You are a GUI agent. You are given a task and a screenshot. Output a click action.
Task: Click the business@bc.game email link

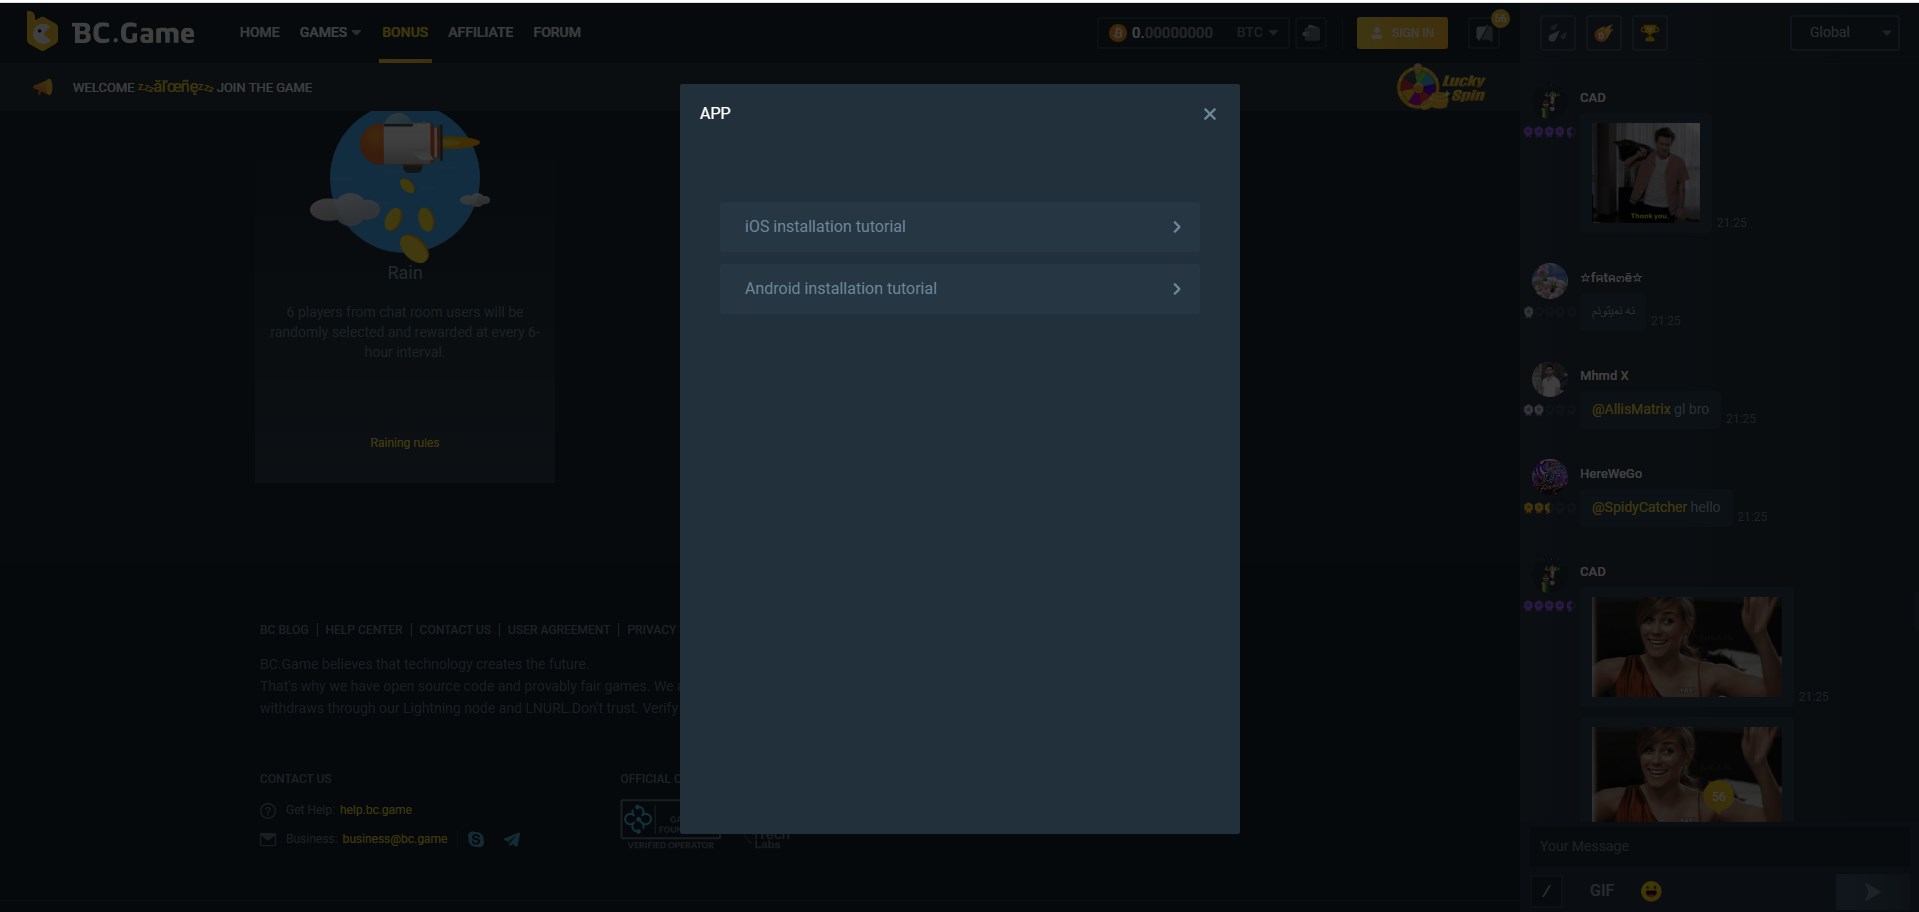pos(395,839)
